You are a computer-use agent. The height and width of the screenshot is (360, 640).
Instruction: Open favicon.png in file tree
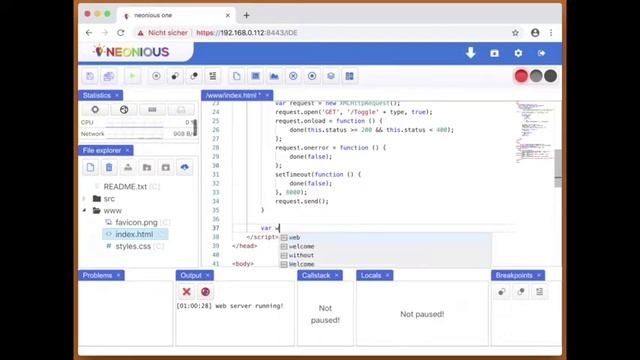tap(136, 222)
